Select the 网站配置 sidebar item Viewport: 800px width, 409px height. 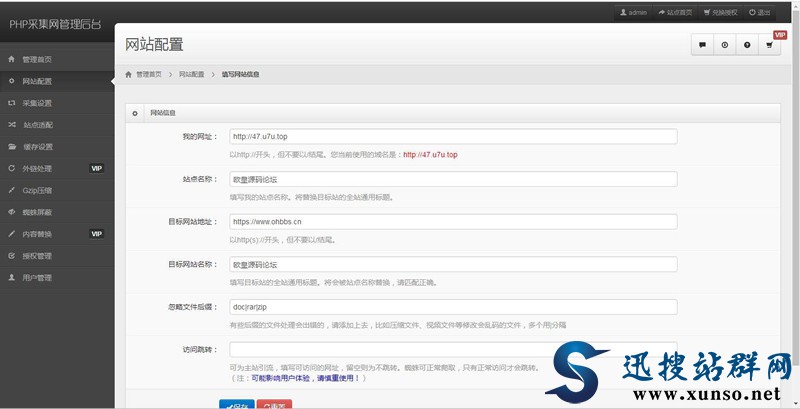coord(57,82)
